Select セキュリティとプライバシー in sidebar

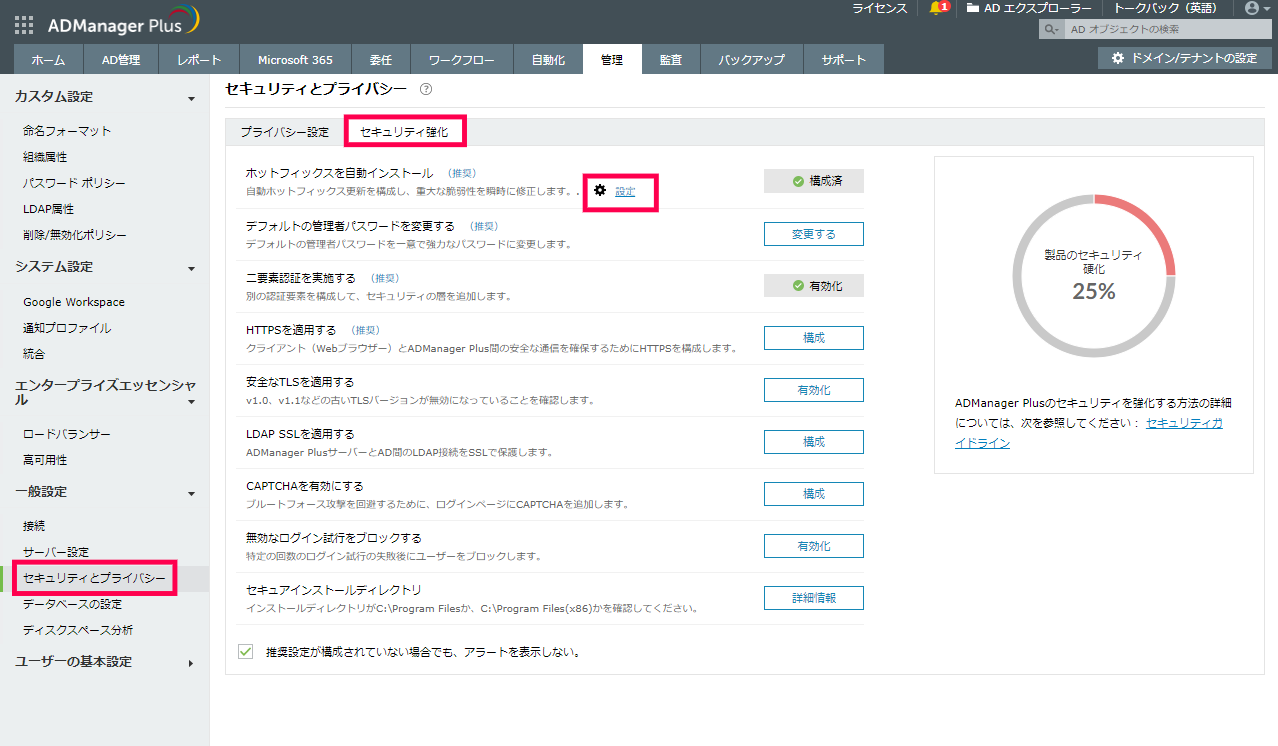[95, 578]
